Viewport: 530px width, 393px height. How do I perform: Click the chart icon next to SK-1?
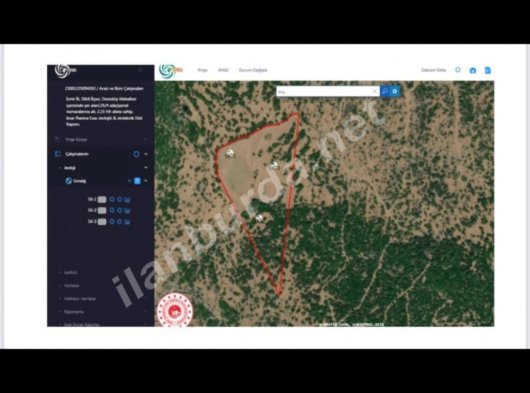pos(127,200)
